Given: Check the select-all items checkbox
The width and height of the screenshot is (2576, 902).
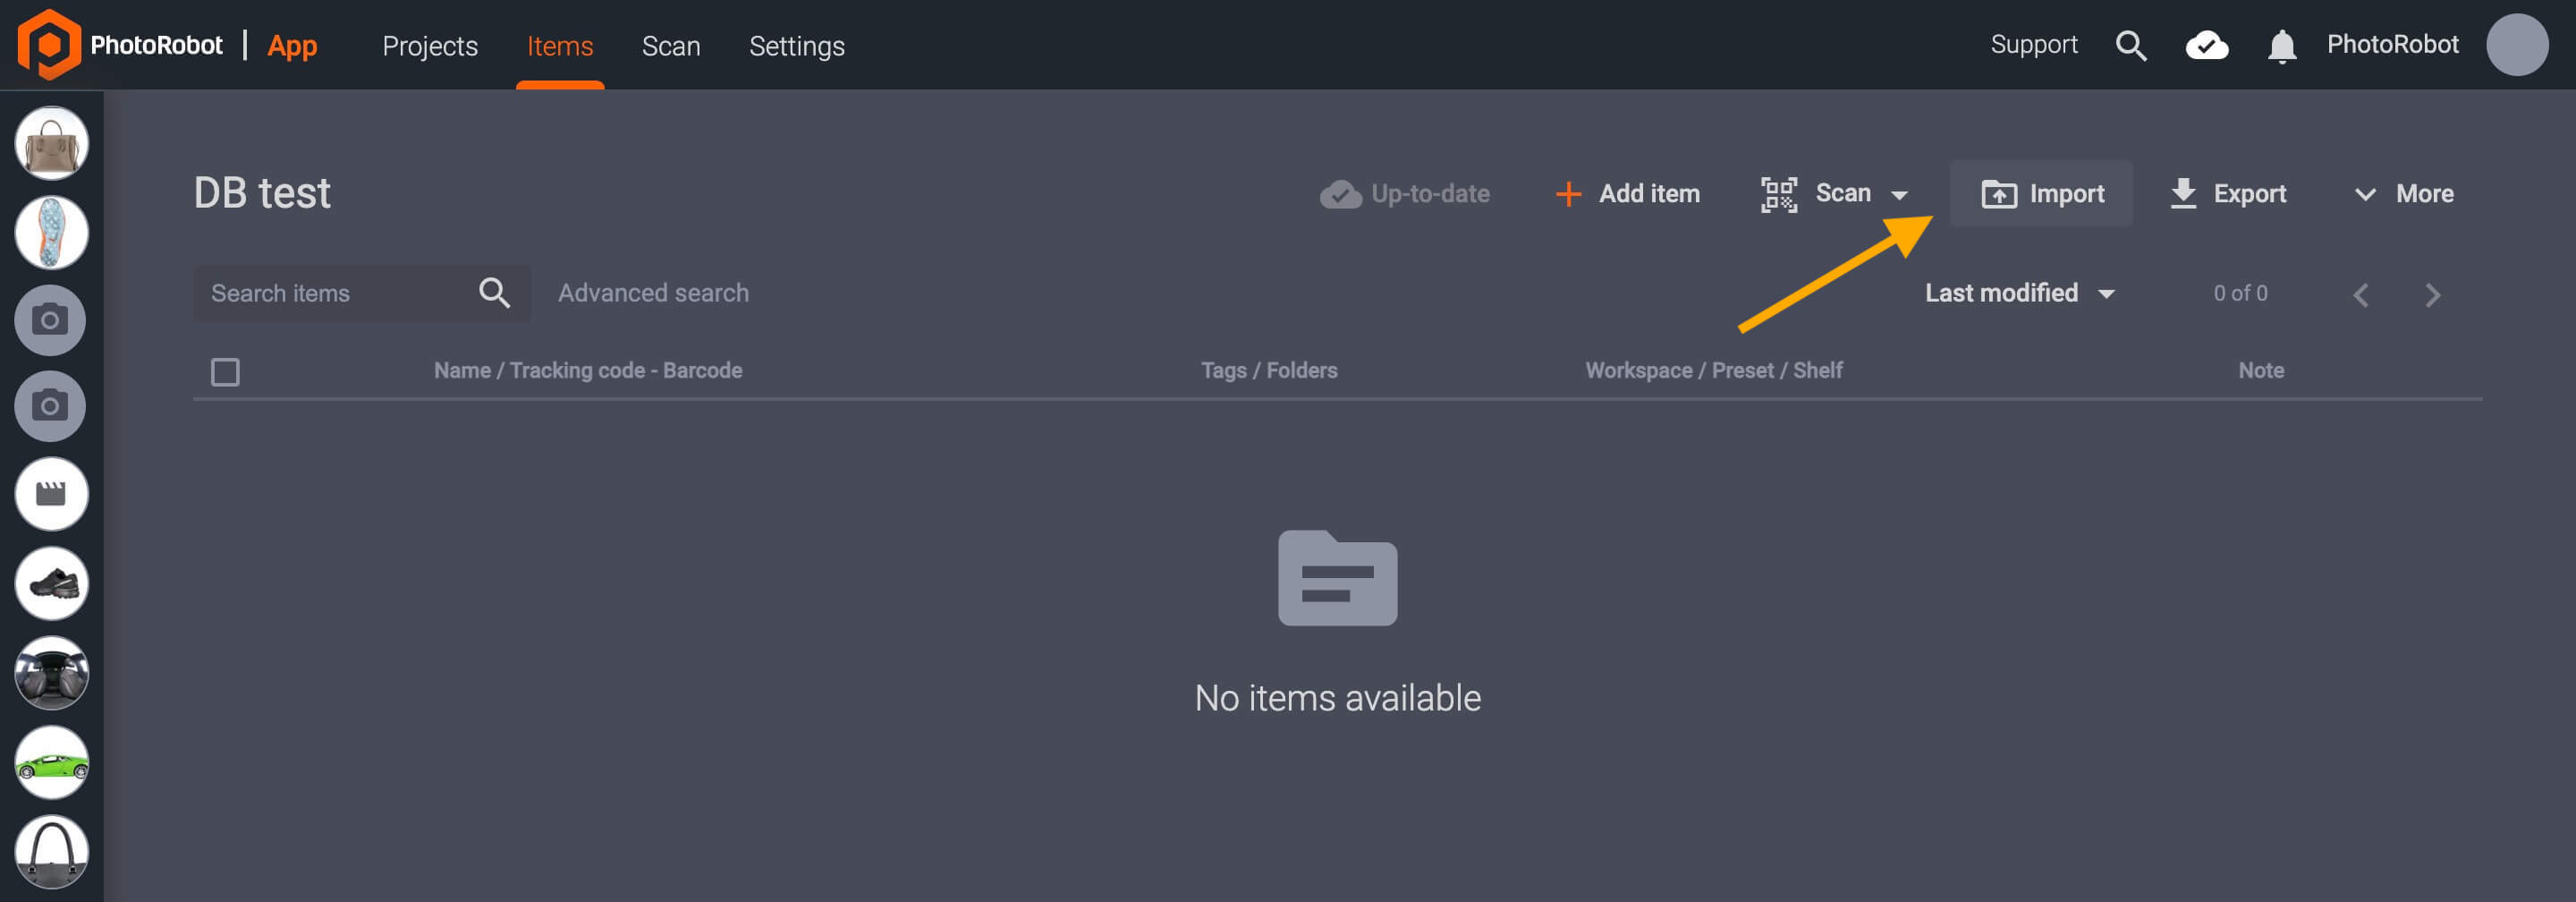Looking at the screenshot, I should tap(226, 371).
